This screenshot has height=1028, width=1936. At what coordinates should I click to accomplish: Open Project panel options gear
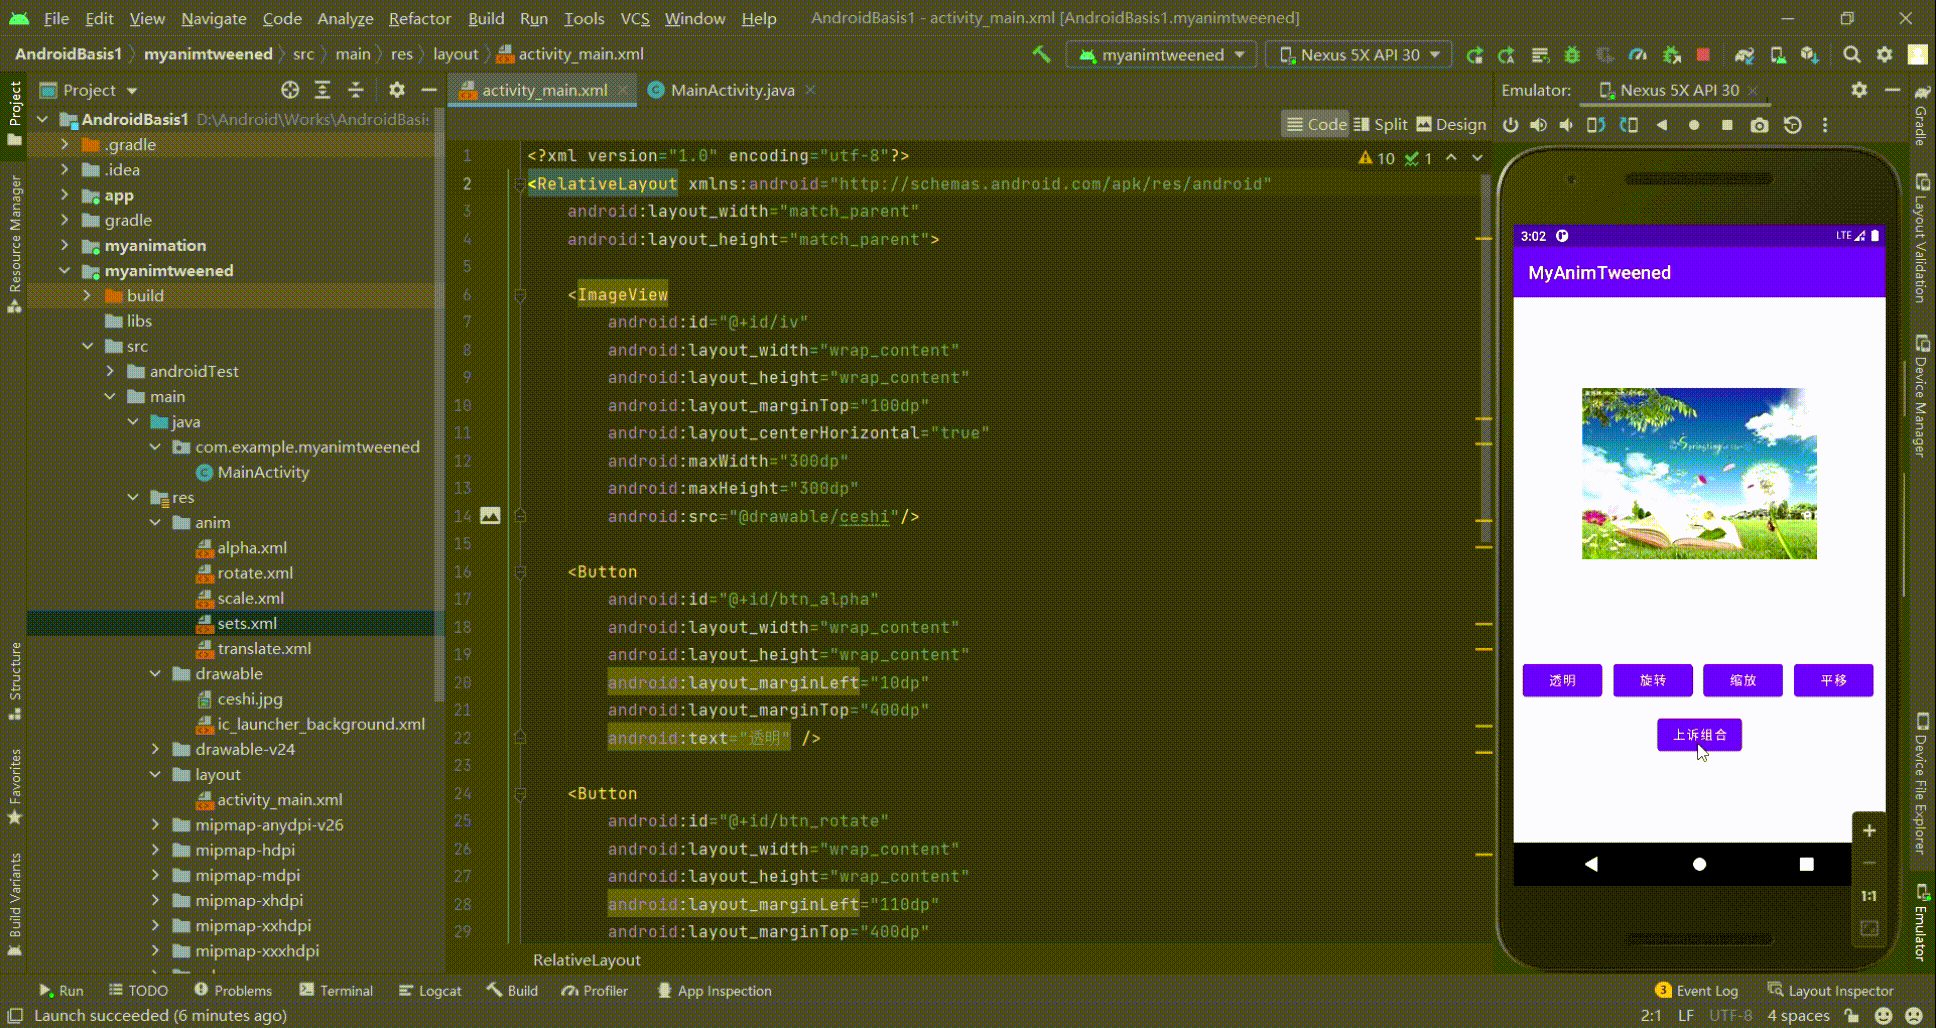[397, 90]
